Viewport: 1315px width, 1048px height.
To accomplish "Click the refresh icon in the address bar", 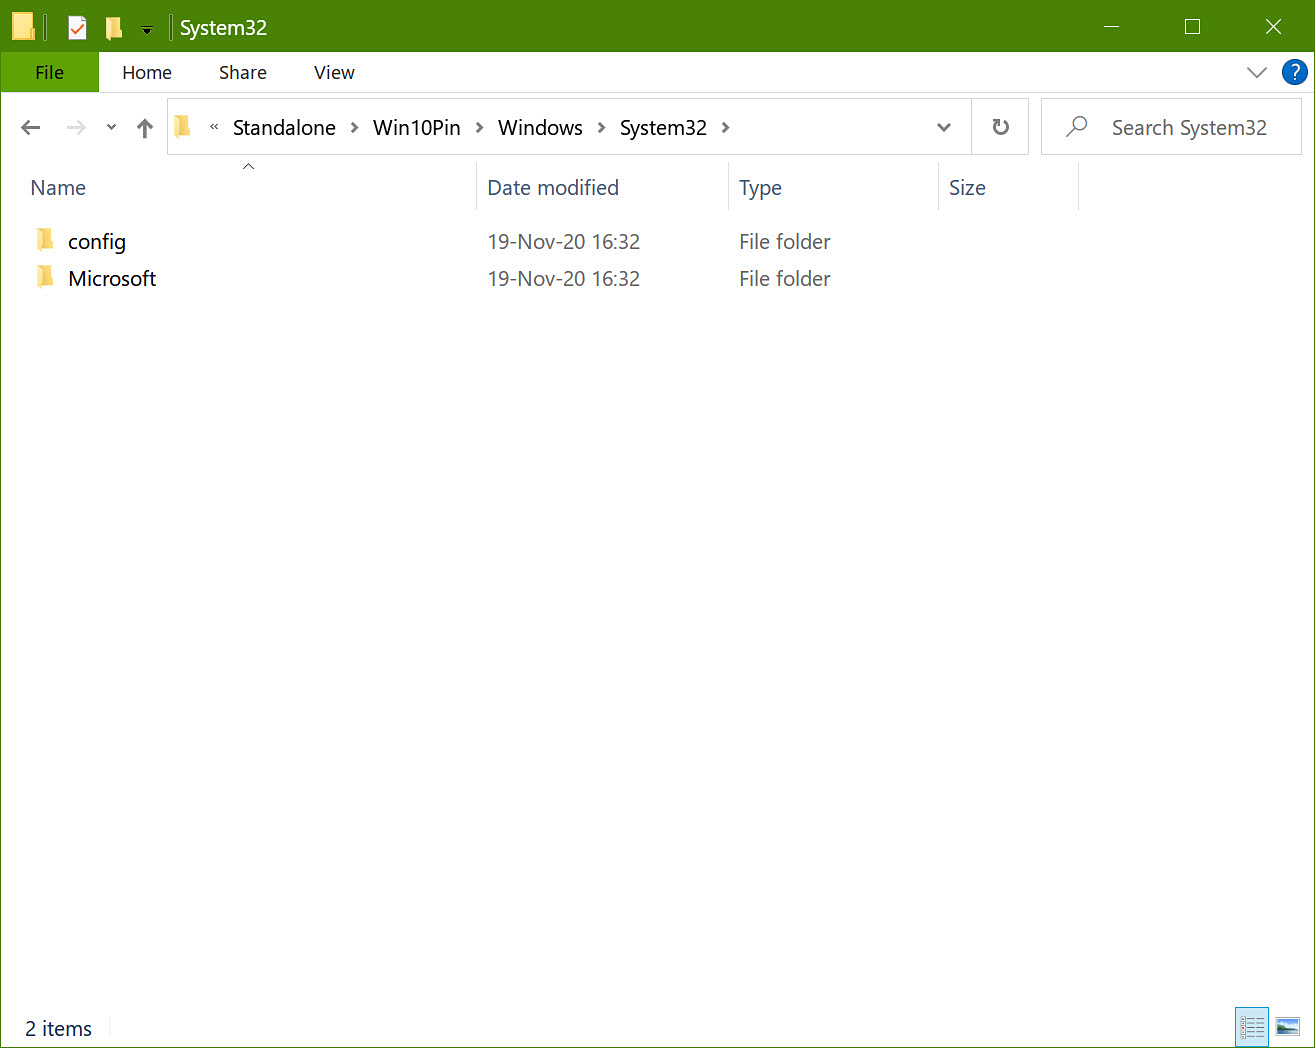I will (1000, 127).
